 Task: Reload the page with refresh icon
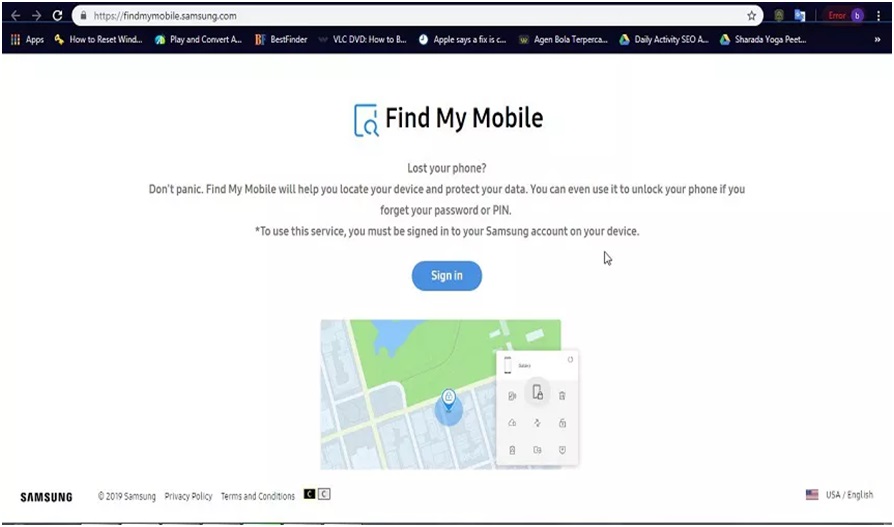click(58, 16)
